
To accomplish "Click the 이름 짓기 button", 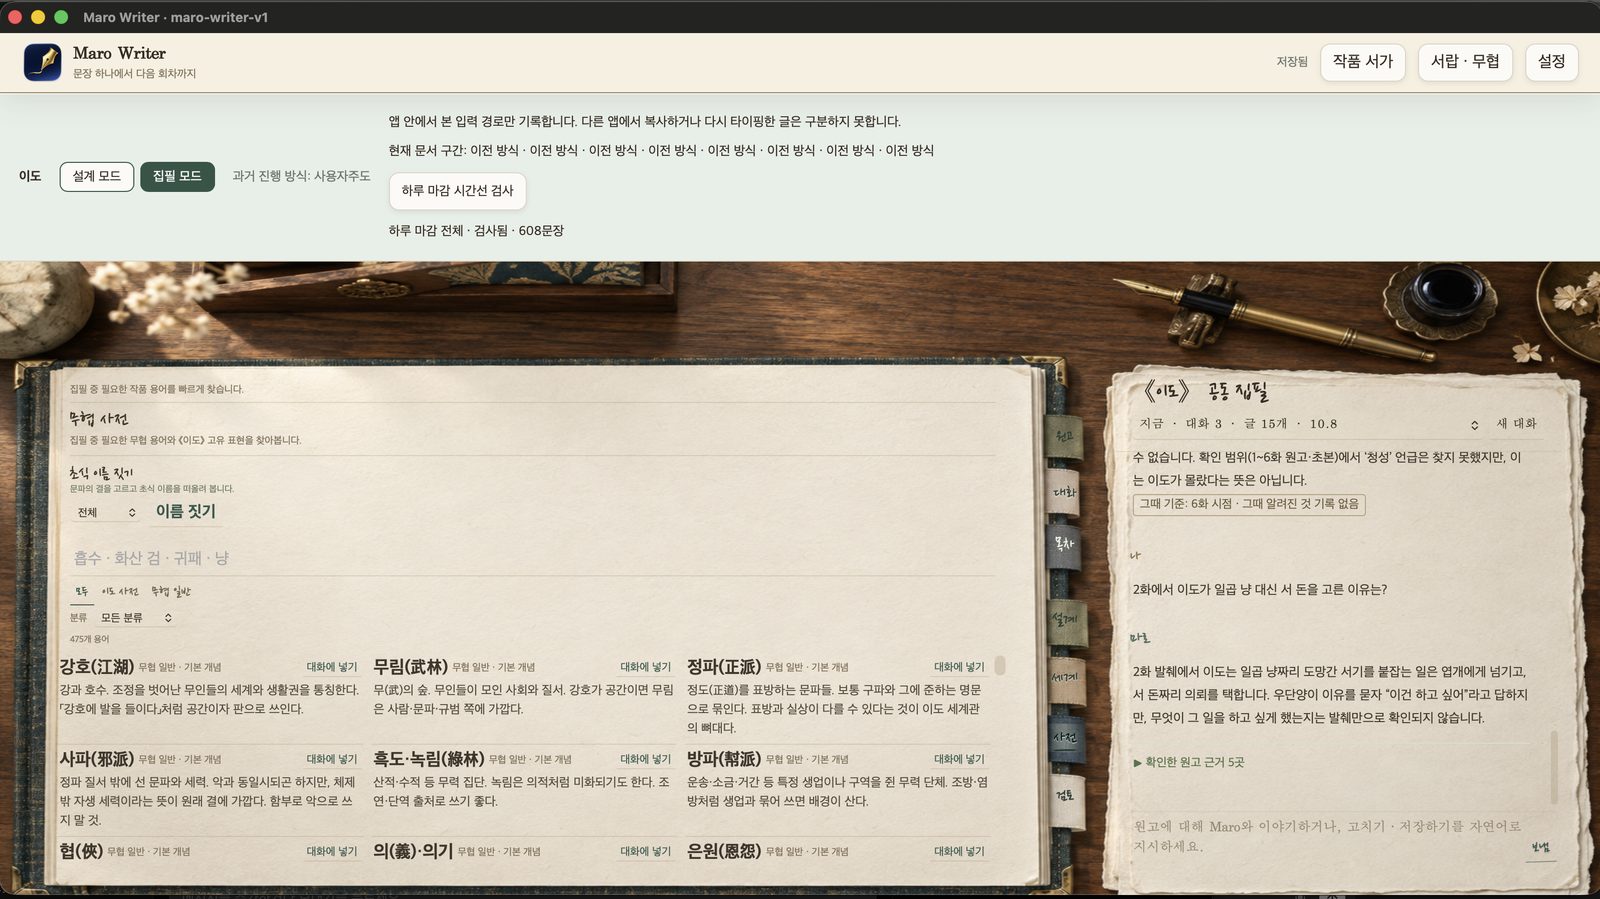I will pyautogui.click(x=185, y=511).
